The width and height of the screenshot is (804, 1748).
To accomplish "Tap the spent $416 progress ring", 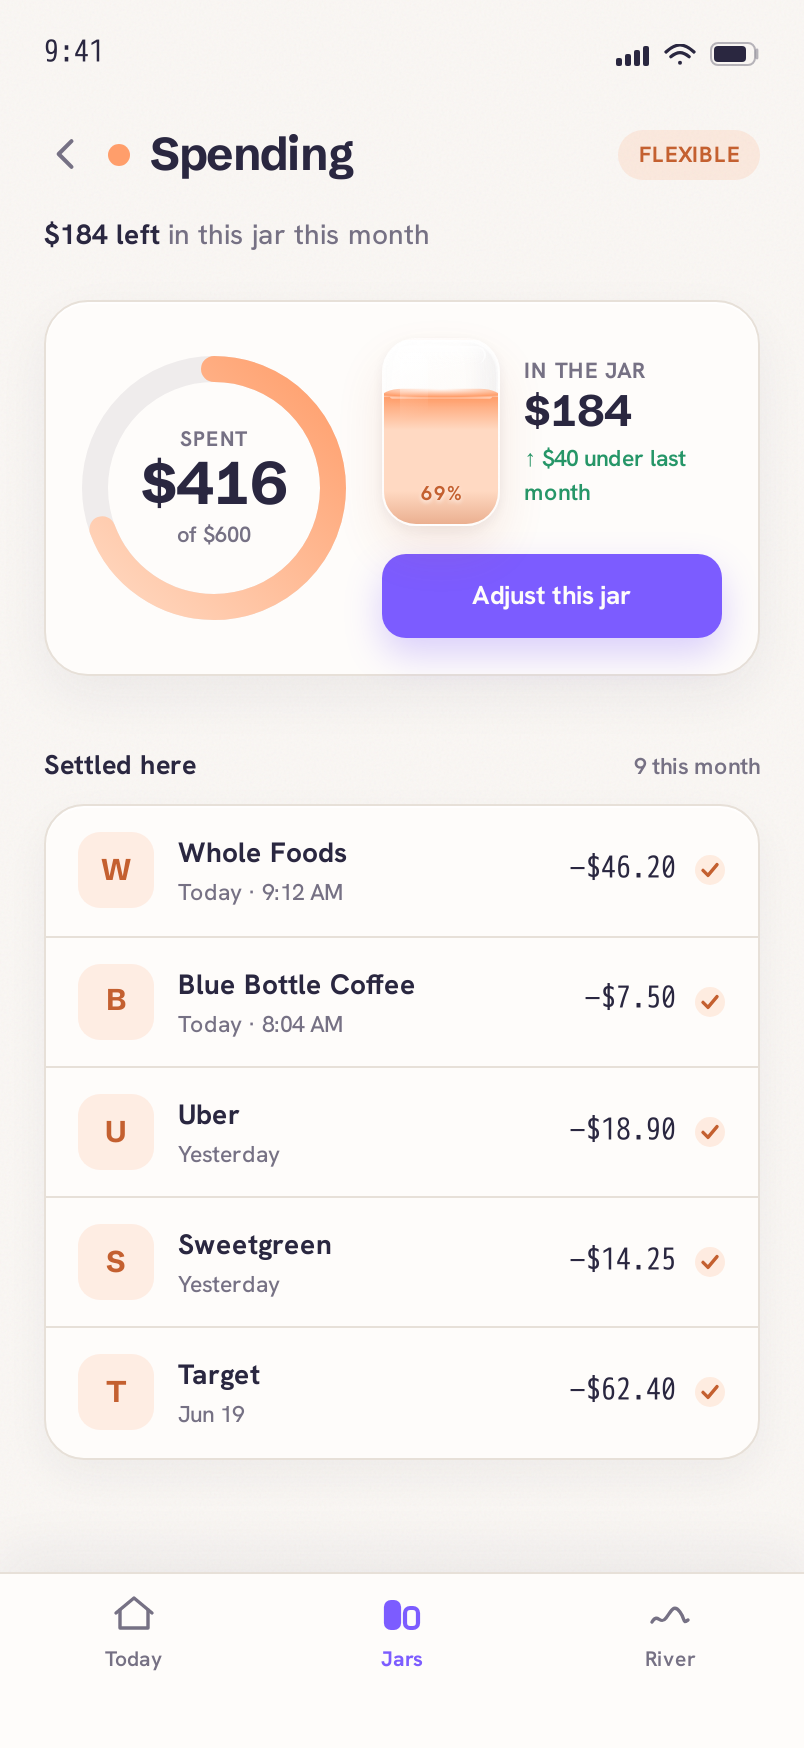I will 214,488.
